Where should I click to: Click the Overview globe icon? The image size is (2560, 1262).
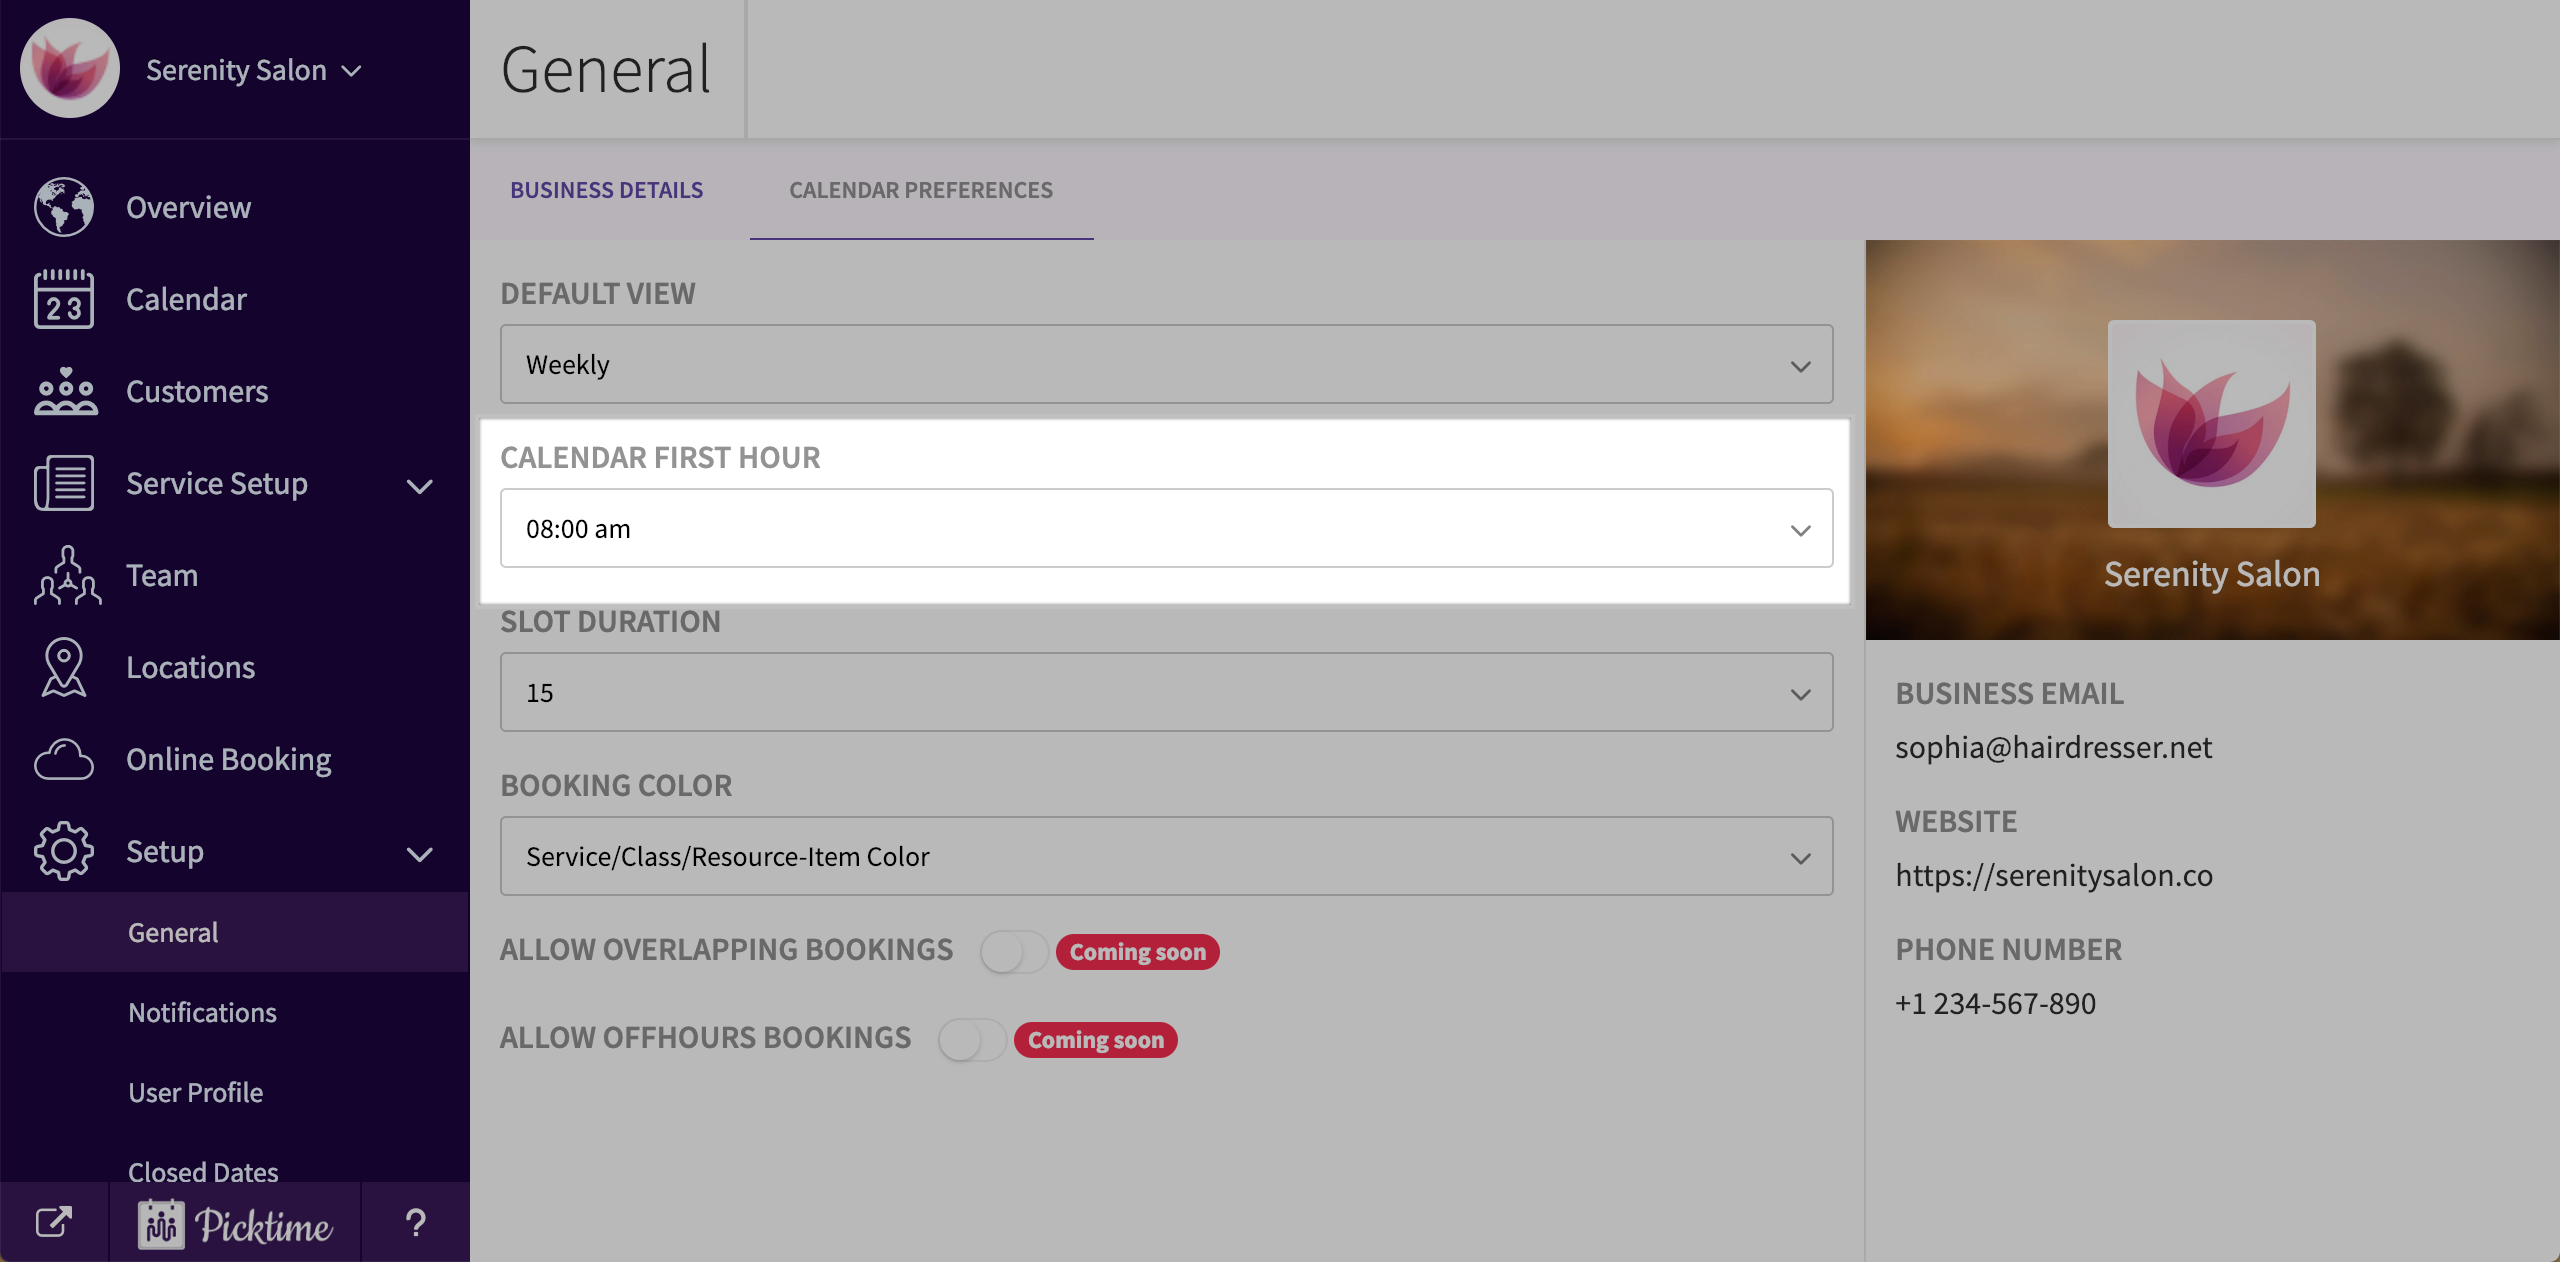pyautogui.click(x=64, y=207)
